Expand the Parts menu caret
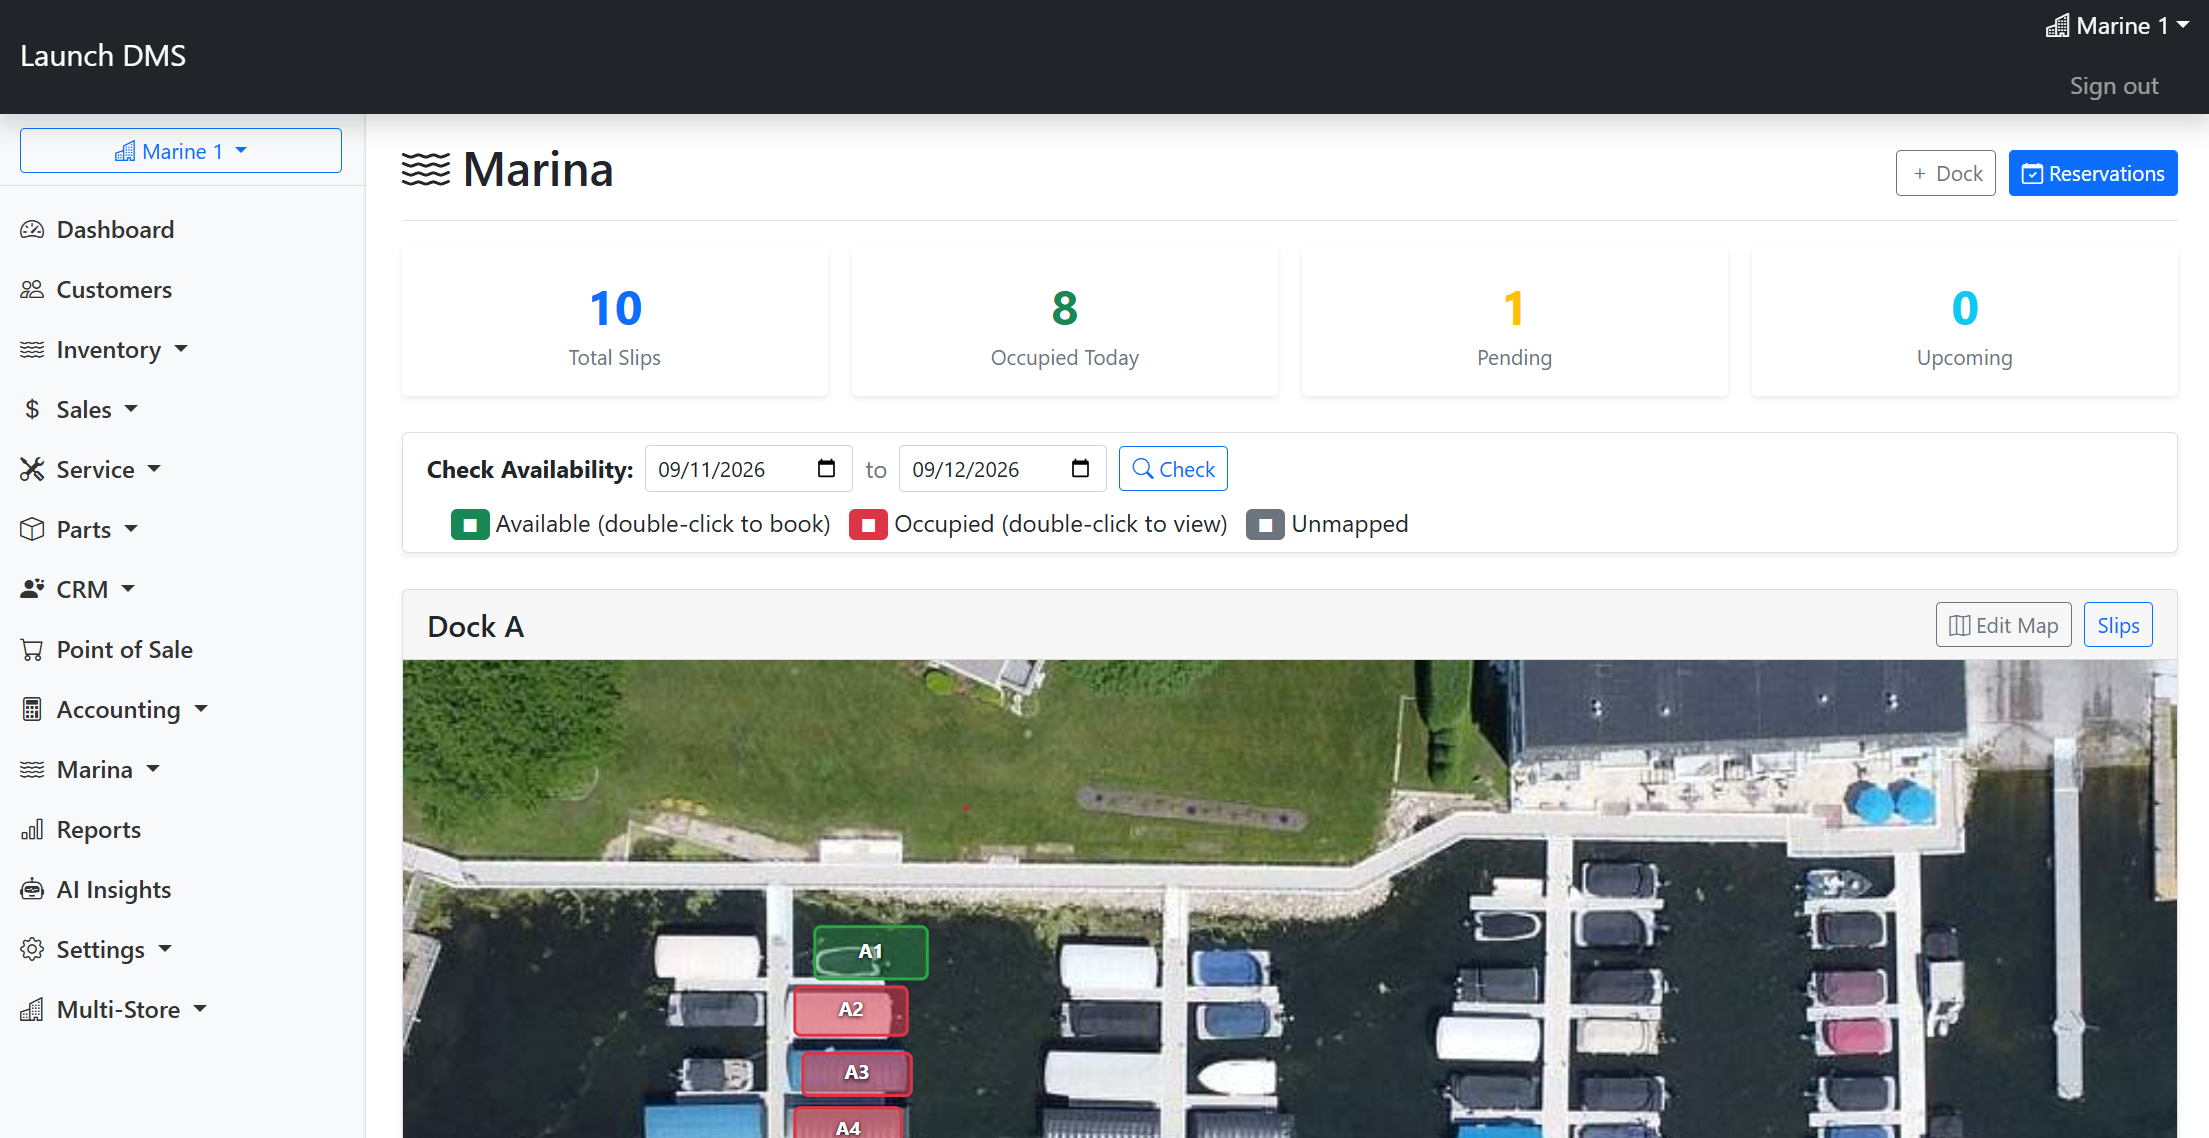The width and height of the screenshot is (2209, 1138). coord(131,529)
